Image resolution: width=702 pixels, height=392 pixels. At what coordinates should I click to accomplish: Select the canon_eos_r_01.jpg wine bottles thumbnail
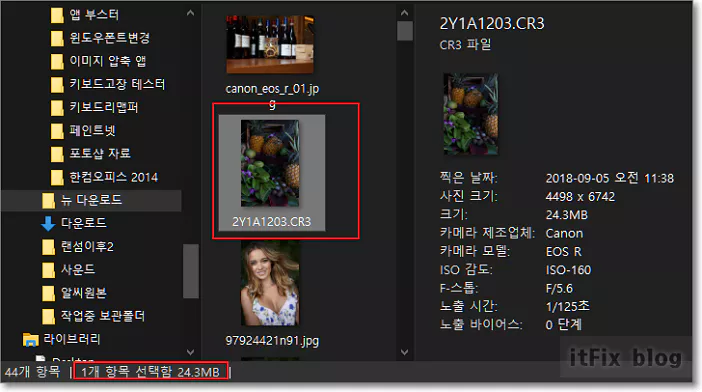270,44
